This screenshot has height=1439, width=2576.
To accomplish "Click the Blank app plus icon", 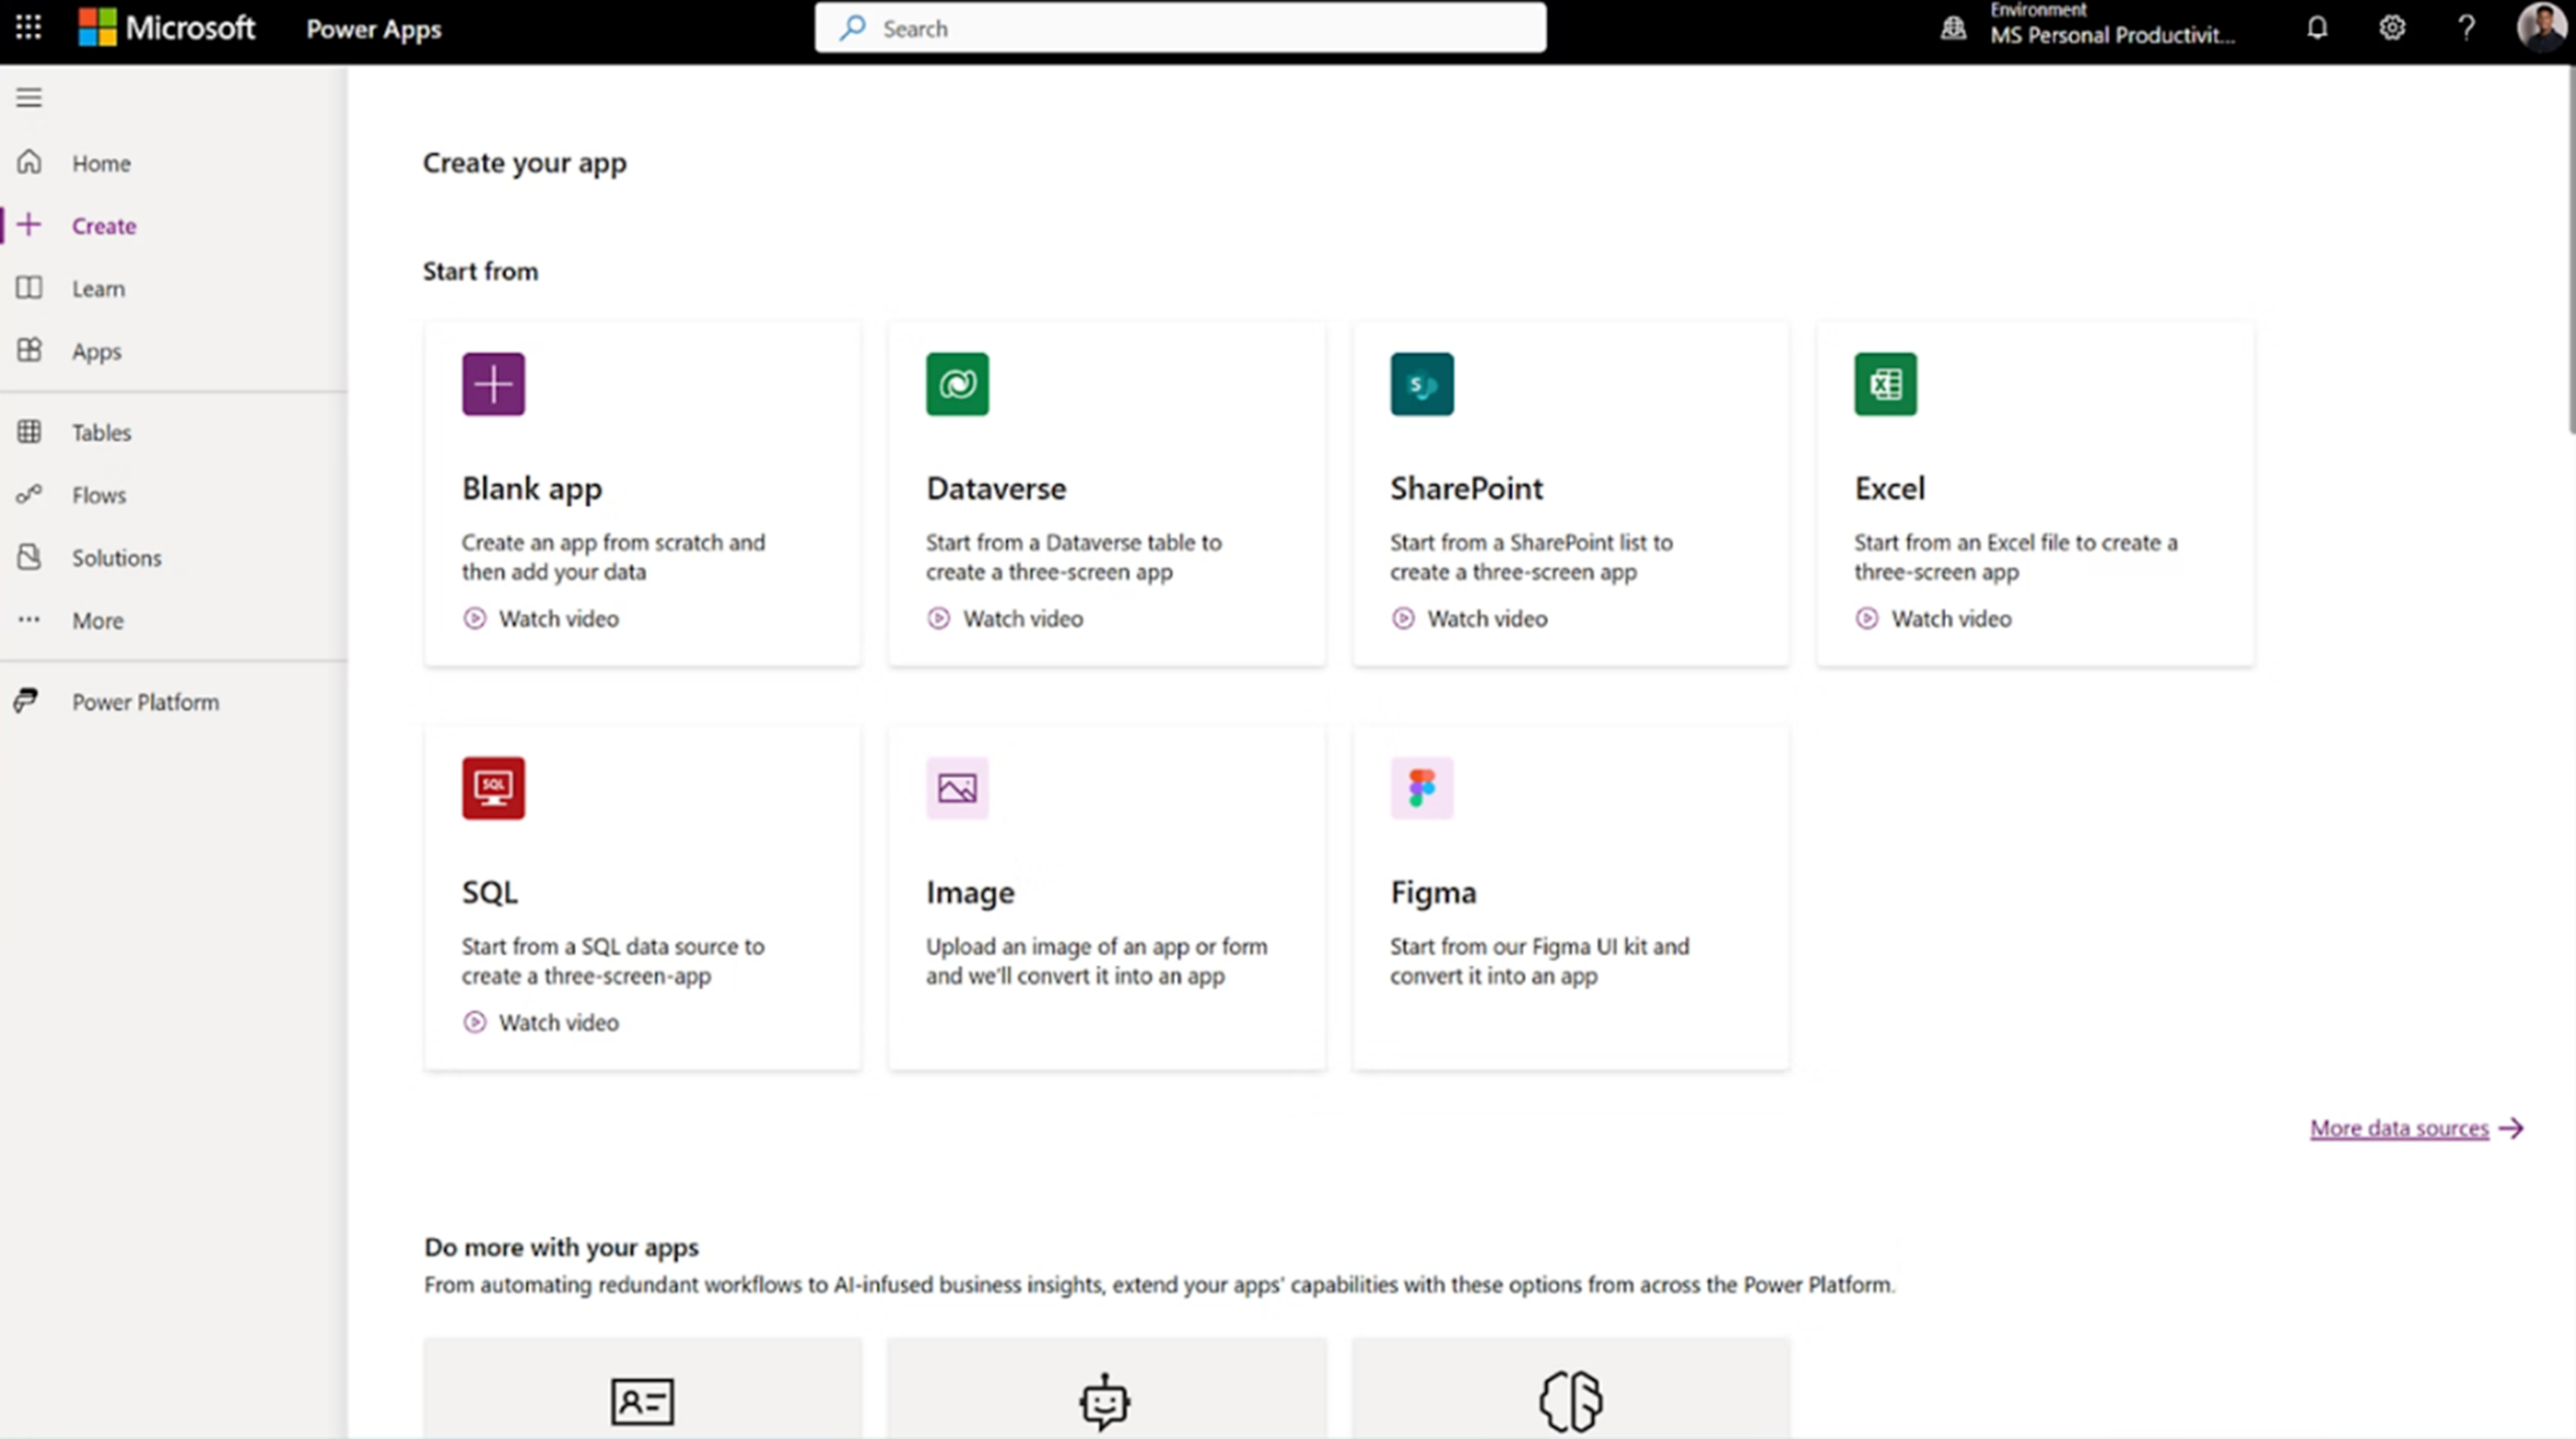I will (492, 383).
